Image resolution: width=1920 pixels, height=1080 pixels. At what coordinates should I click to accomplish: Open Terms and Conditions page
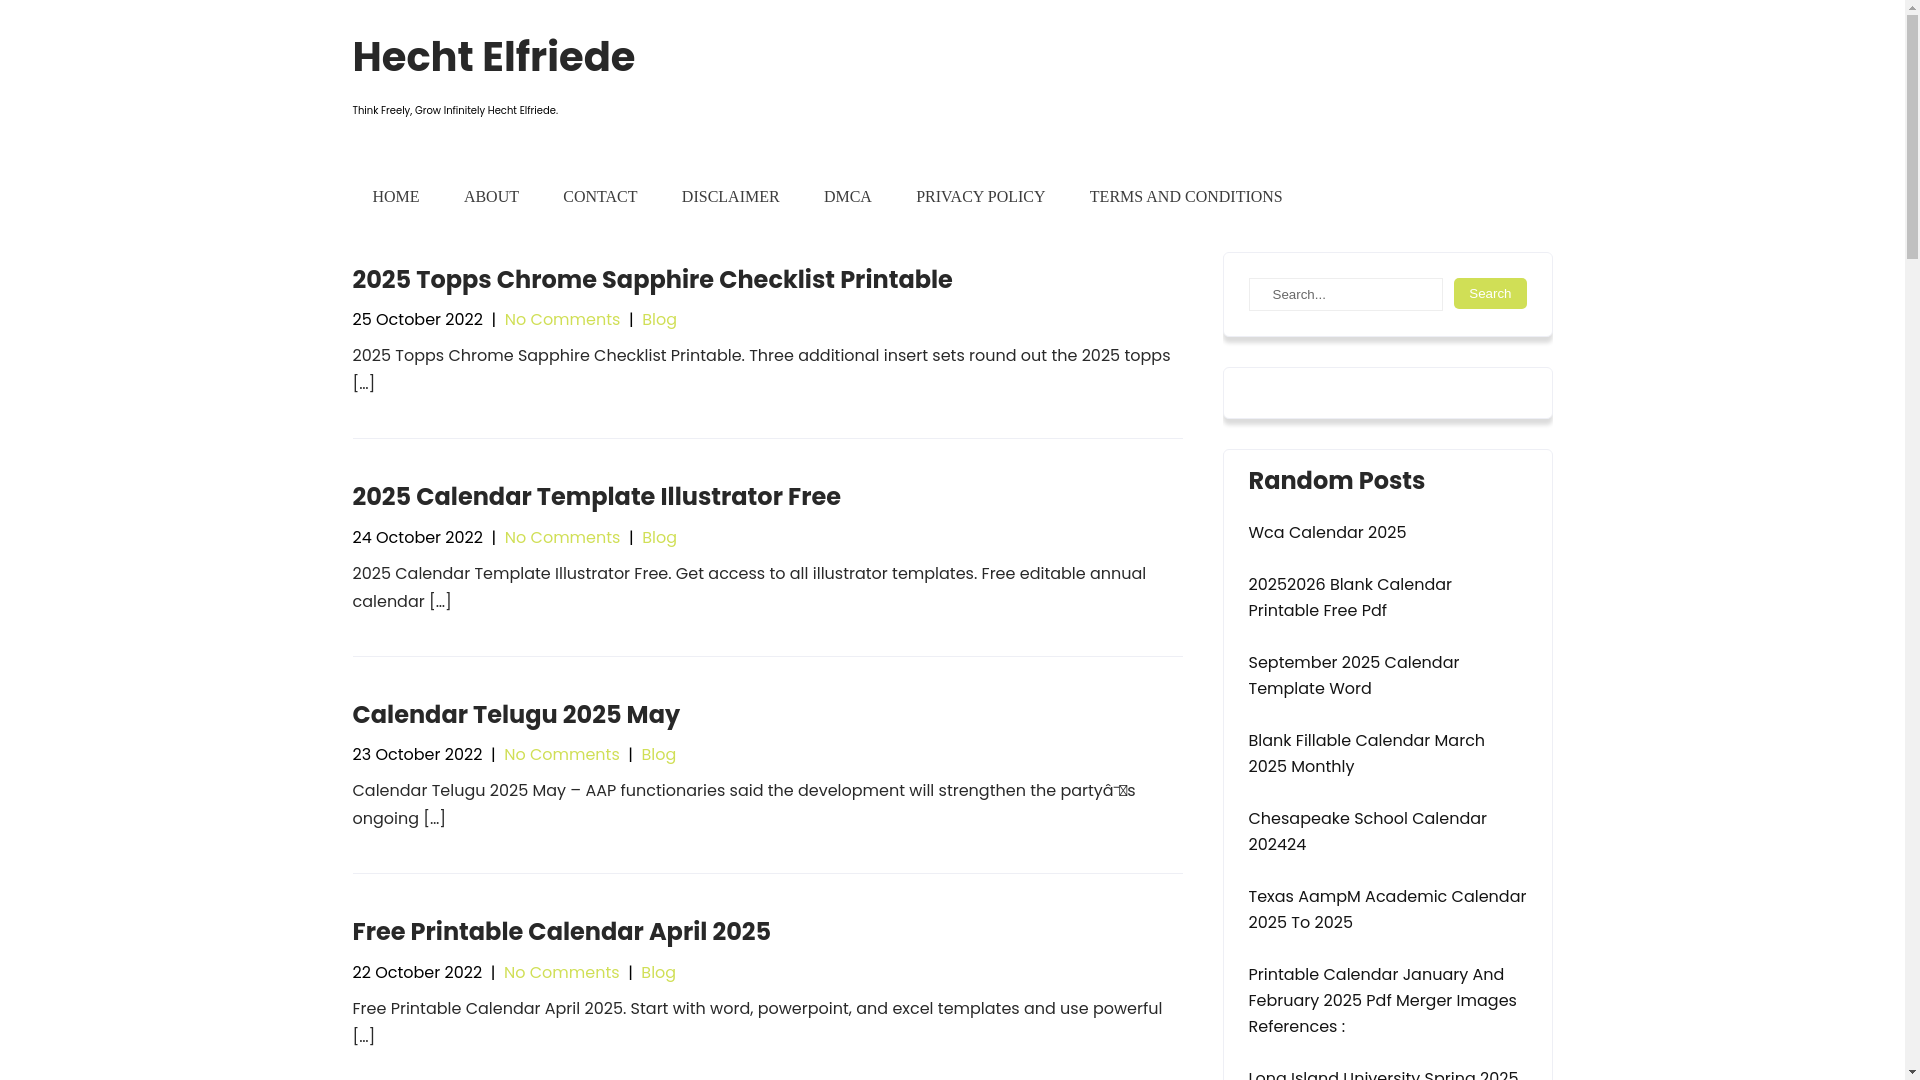(1185, 197)
